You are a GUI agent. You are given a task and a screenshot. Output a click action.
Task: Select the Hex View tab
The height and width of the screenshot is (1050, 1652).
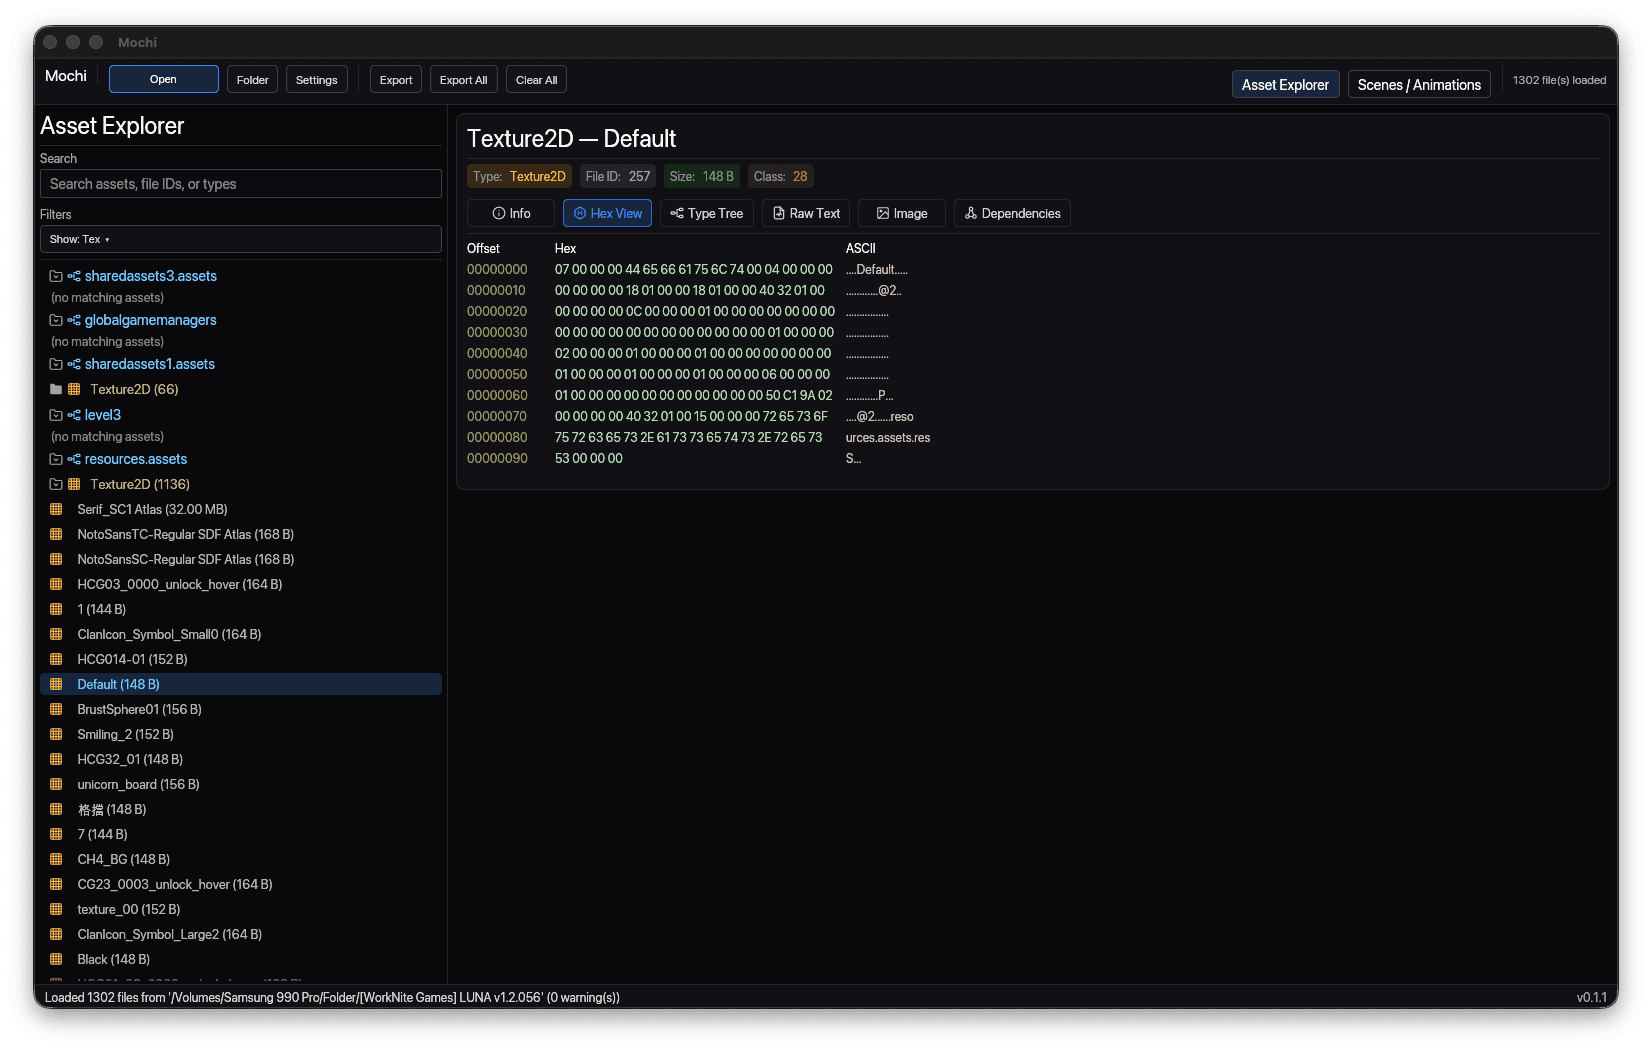pyautogui.click(x=607, y=213)
